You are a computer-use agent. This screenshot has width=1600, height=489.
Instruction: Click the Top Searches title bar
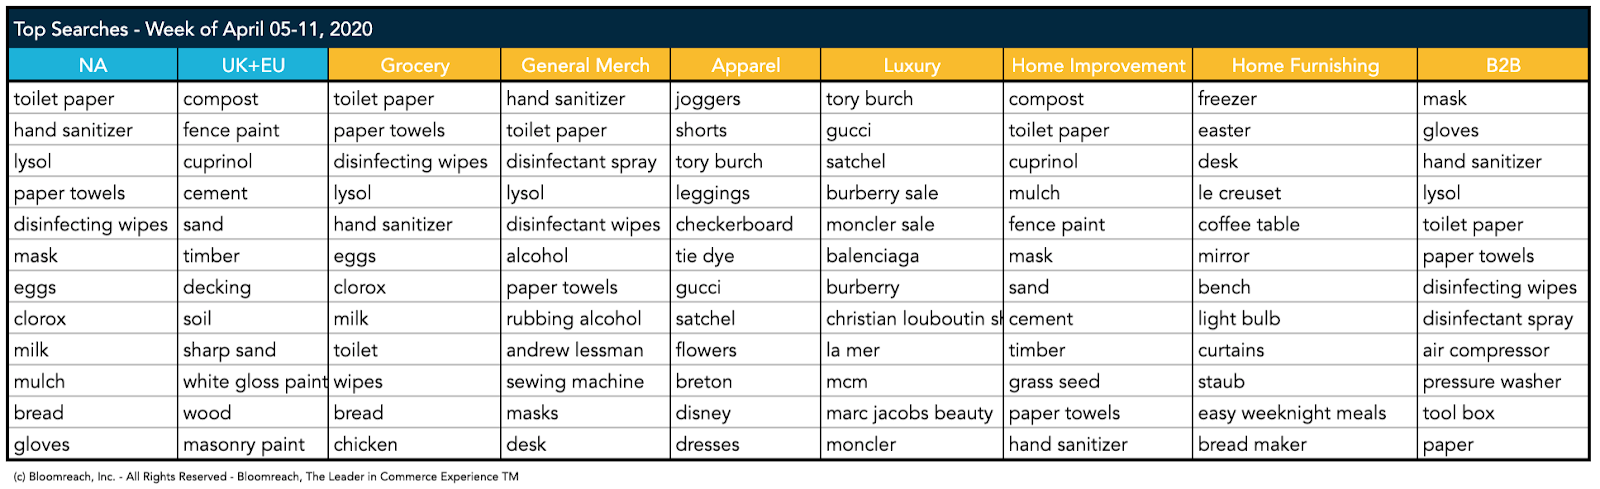(799, 29)
